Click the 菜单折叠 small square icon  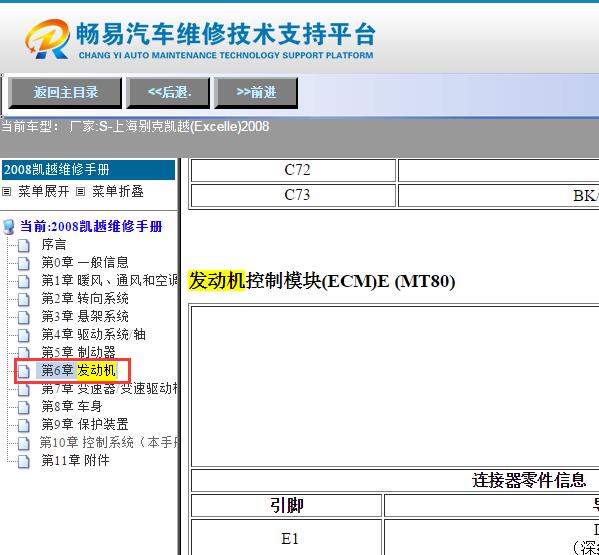pos(80,191)
